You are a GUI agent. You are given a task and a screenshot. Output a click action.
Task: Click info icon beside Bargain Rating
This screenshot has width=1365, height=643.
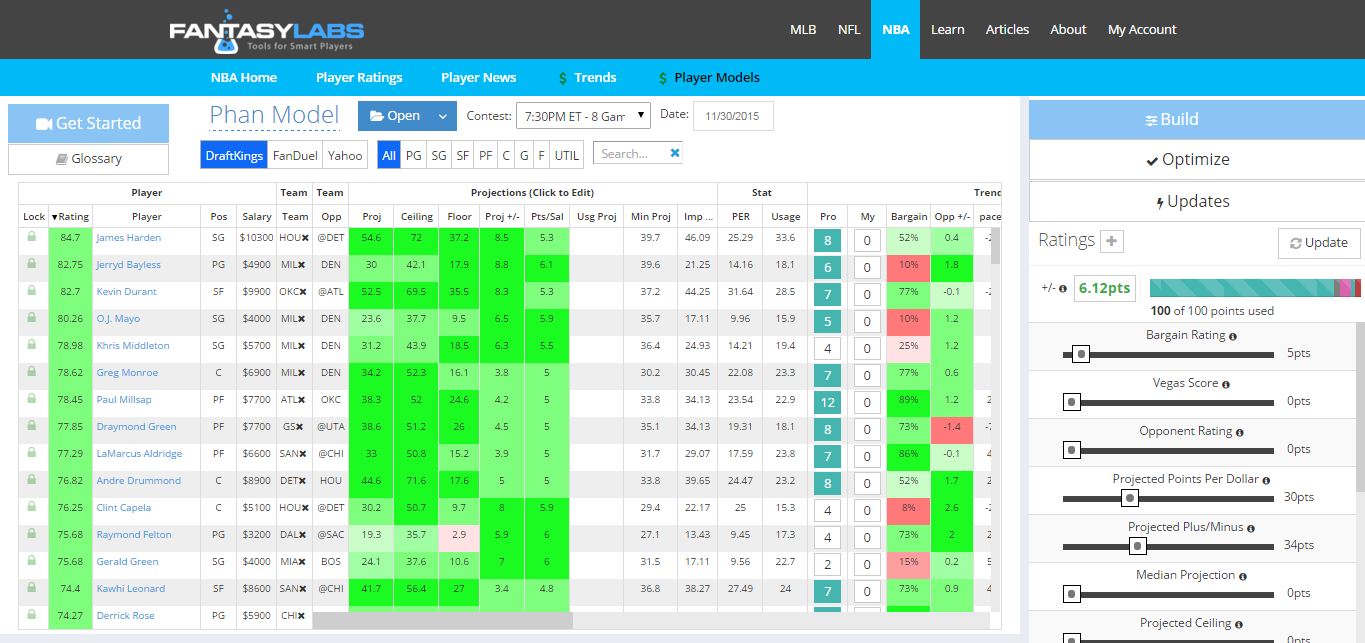coord(1232,336)
